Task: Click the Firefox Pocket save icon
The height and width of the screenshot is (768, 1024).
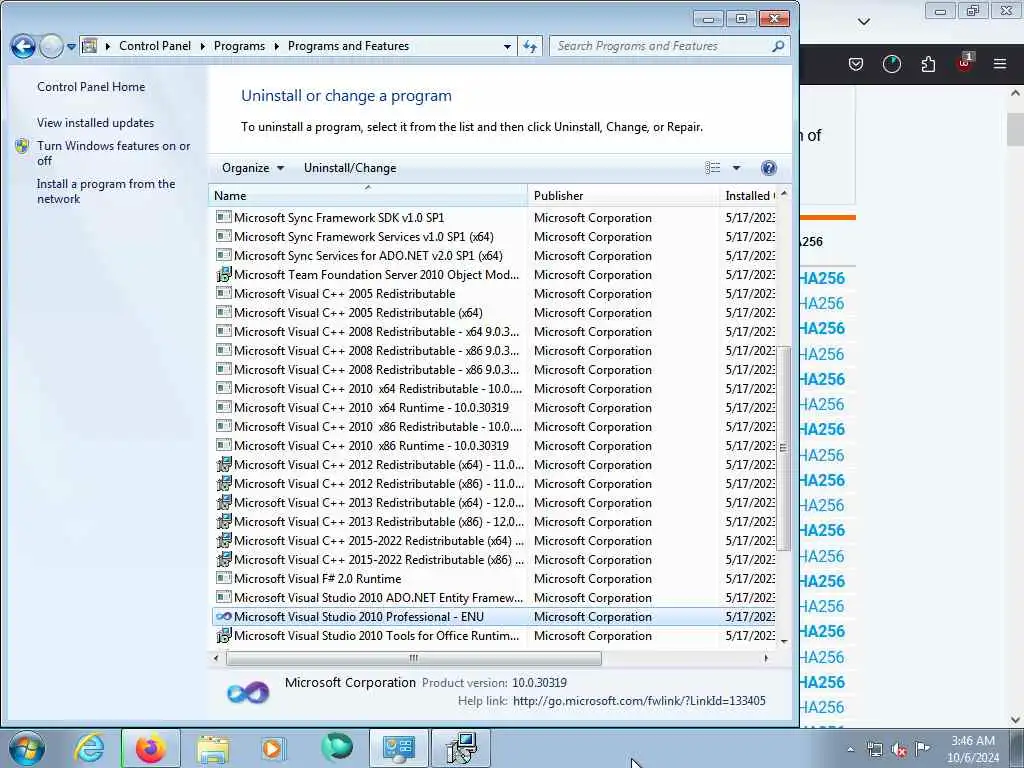Action: (x=856, y=64)
